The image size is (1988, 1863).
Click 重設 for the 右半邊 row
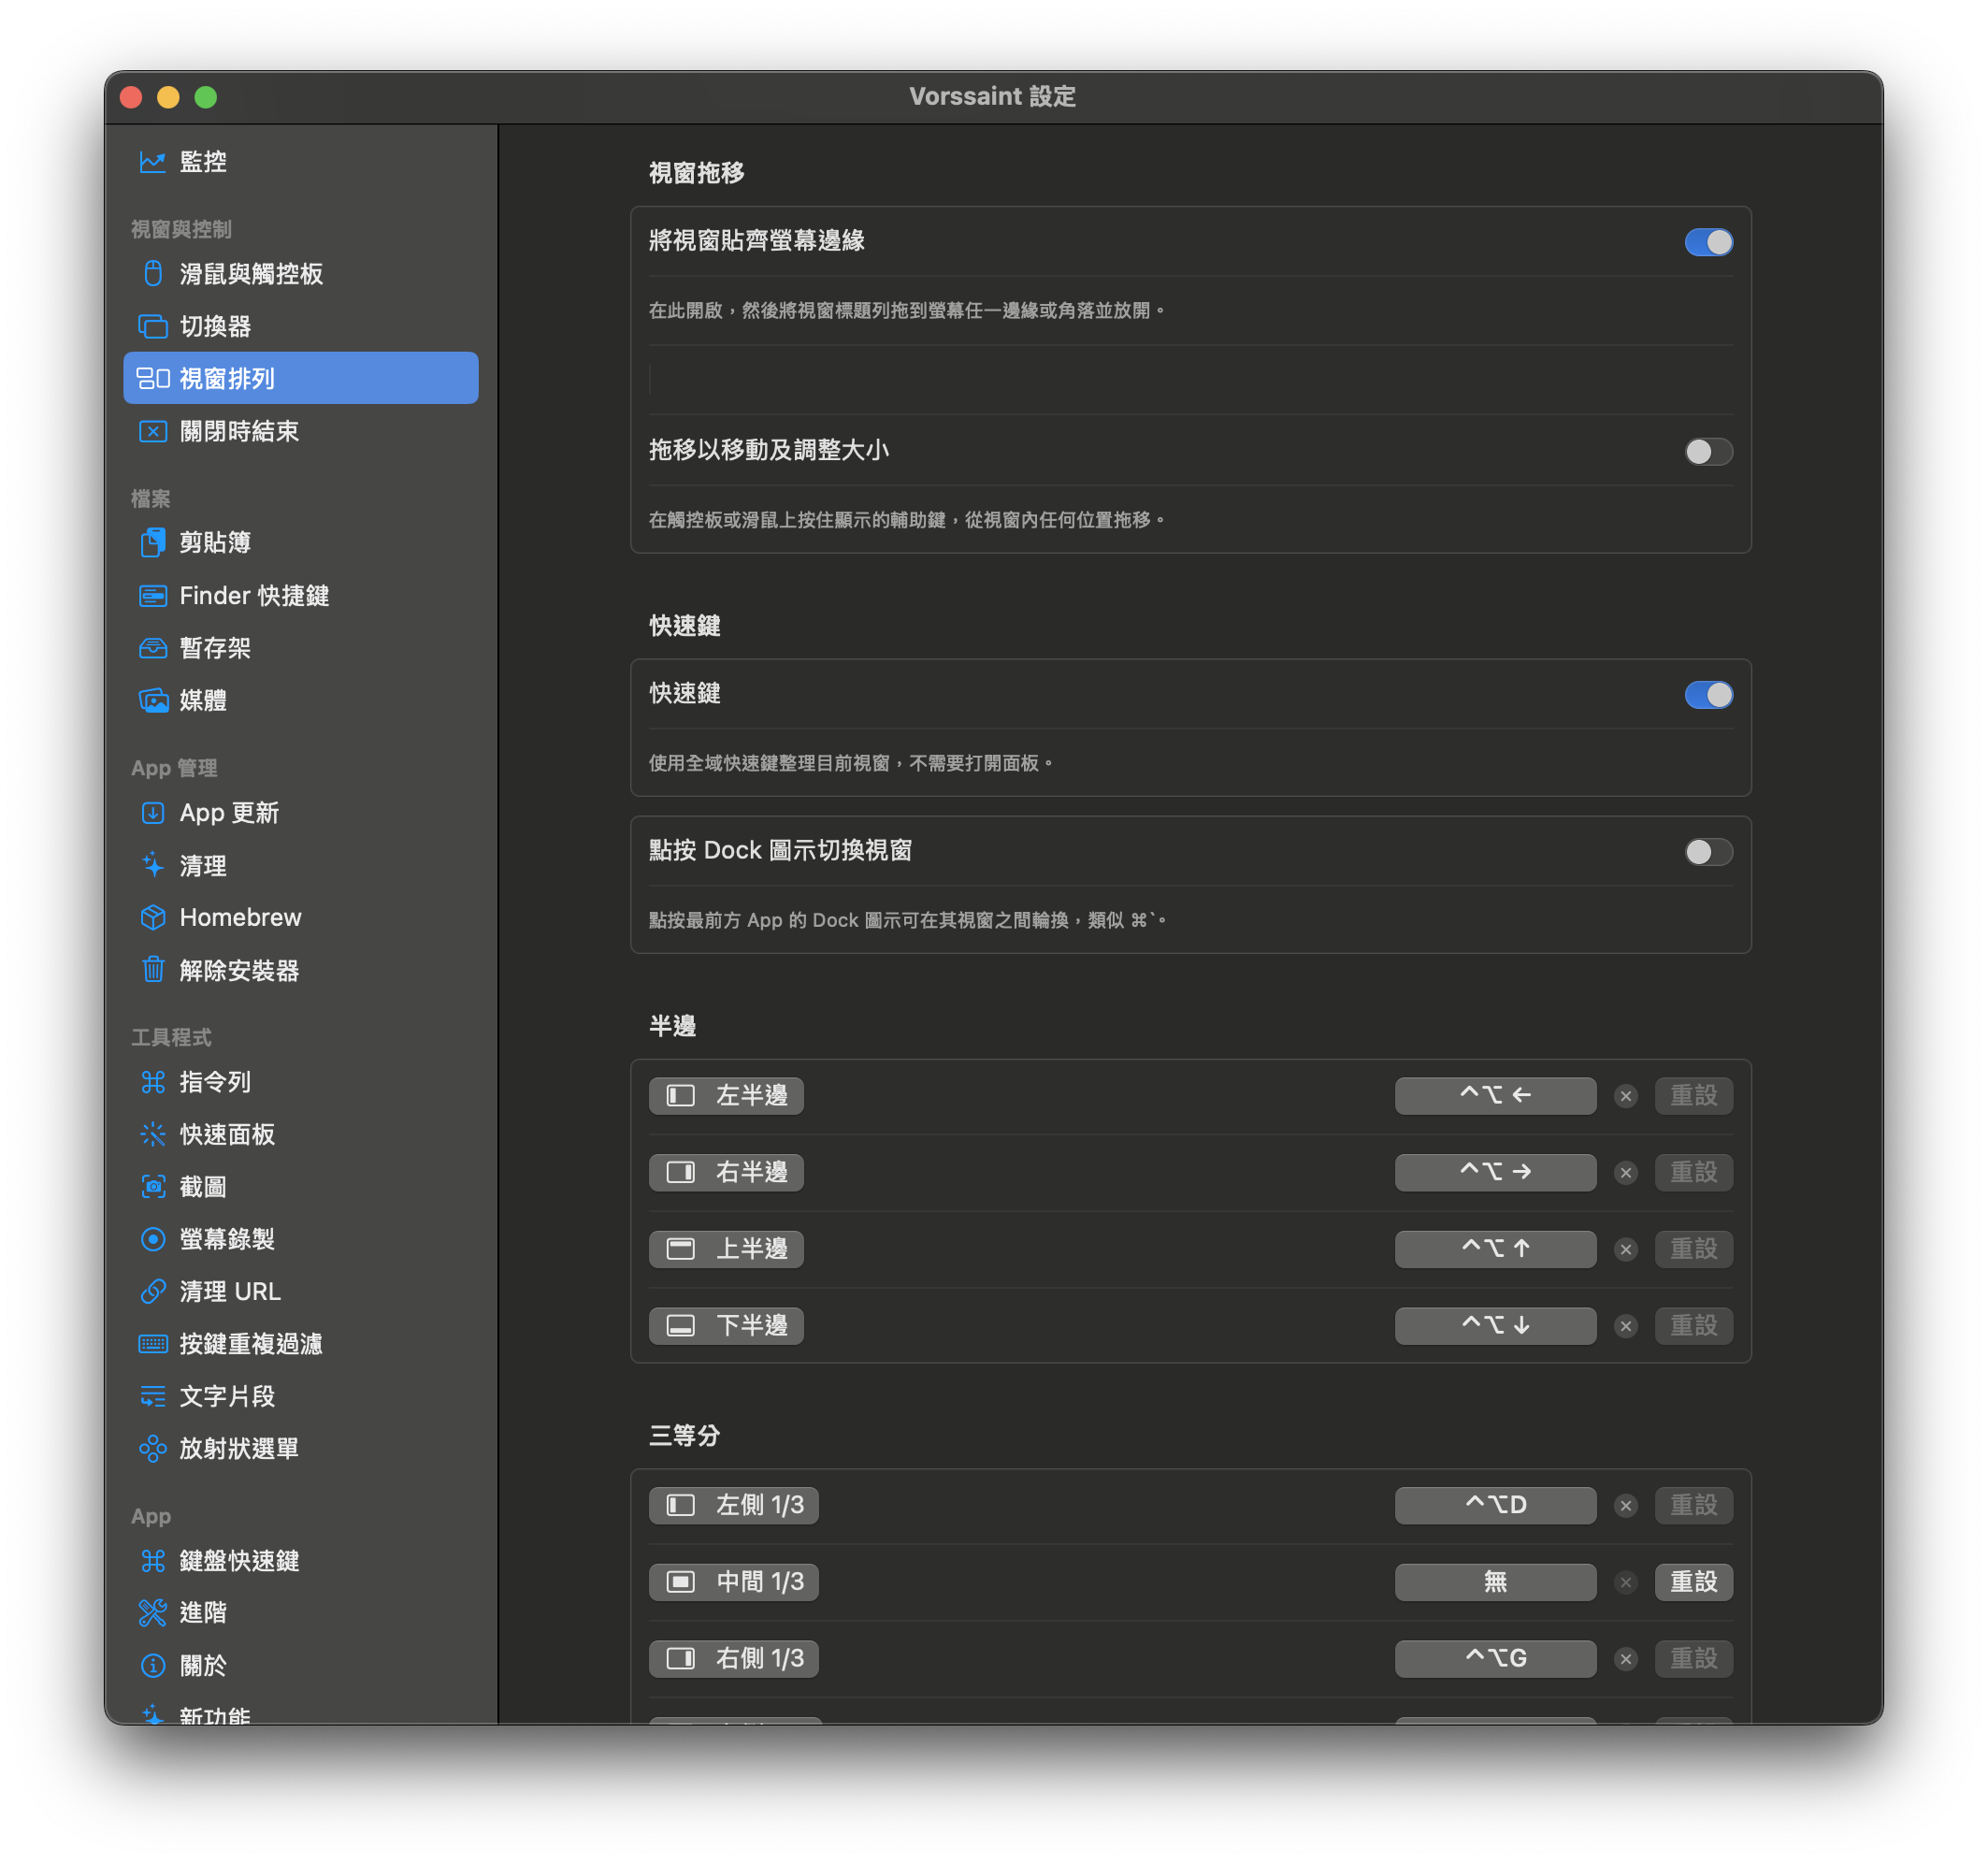[1693, 1172]
